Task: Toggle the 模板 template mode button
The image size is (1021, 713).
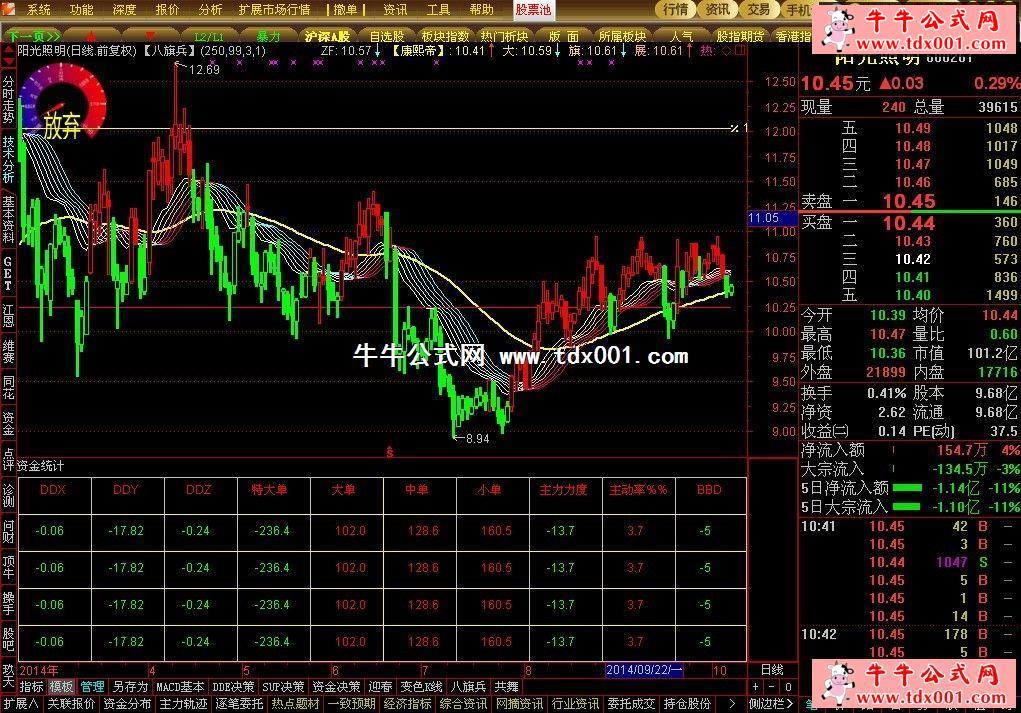Action: (x=62, y=687)
